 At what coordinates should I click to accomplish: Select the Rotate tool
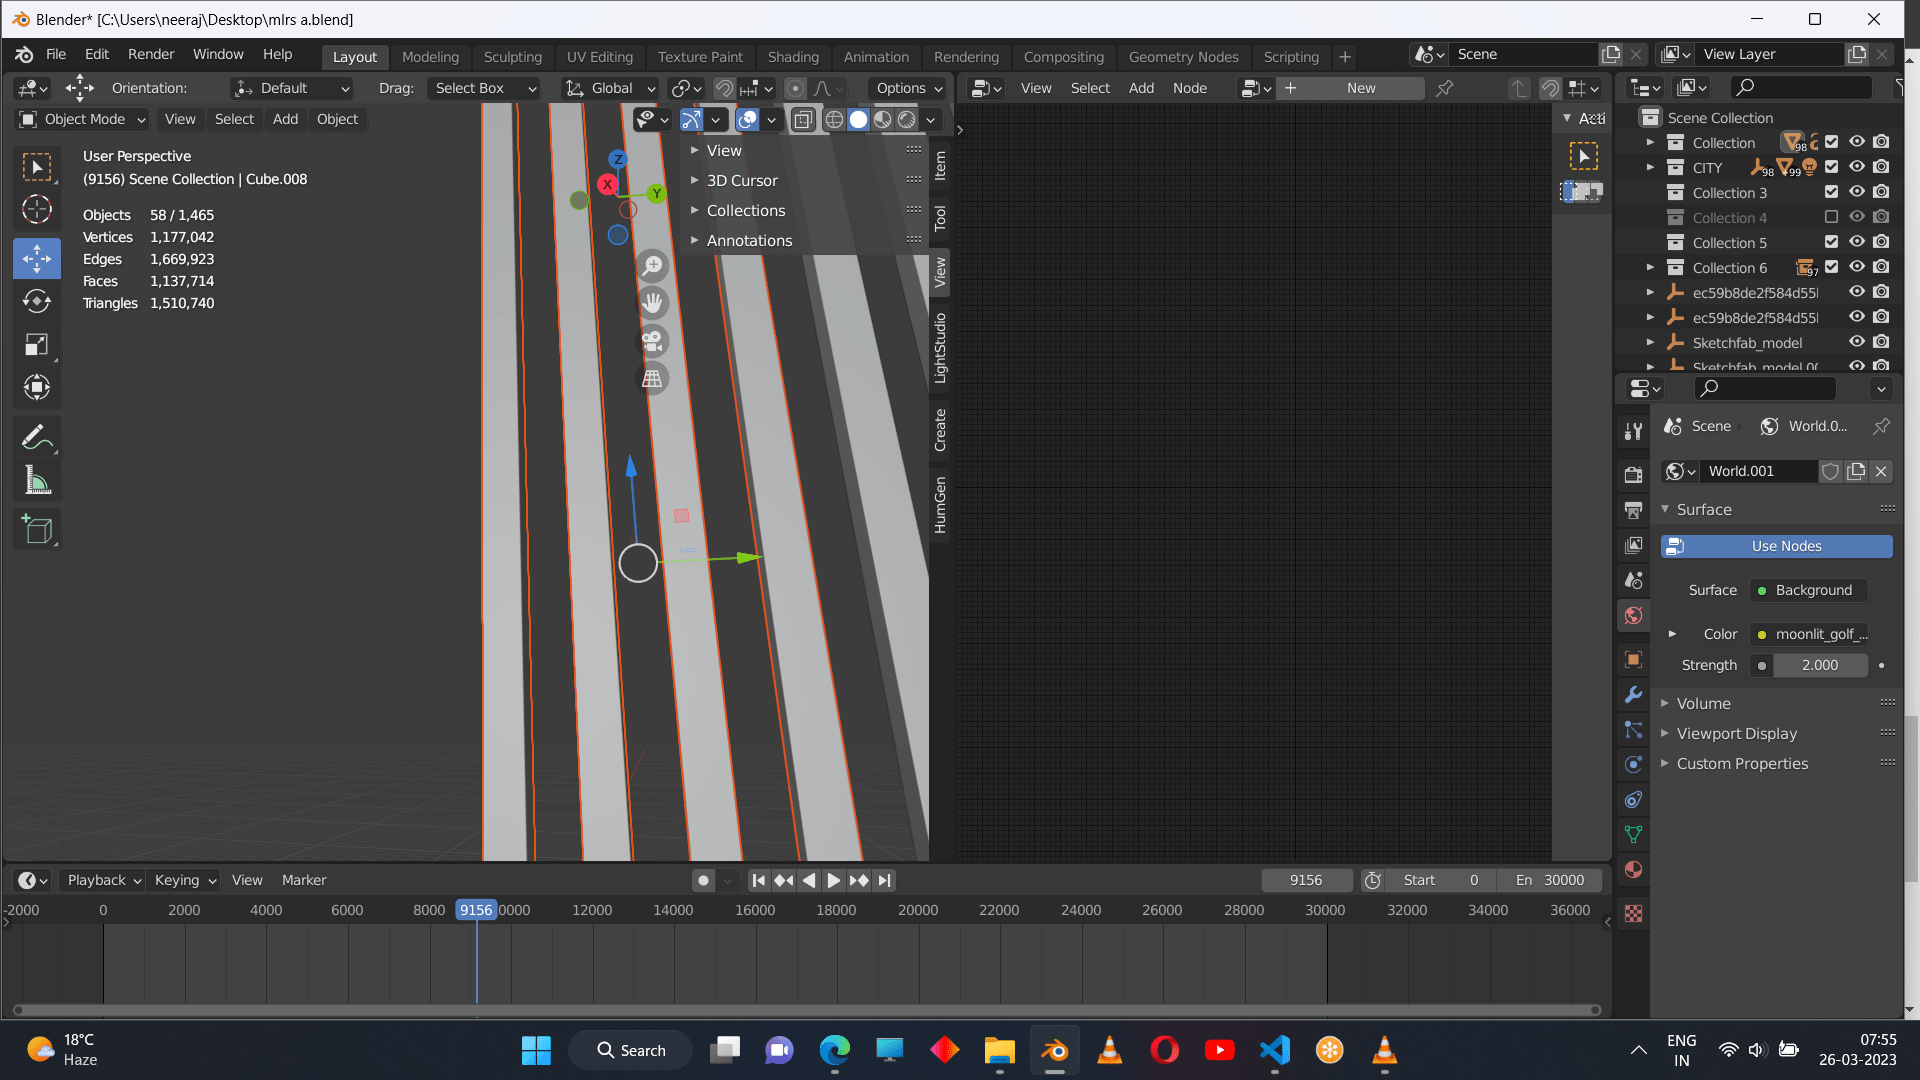[37, 301]
